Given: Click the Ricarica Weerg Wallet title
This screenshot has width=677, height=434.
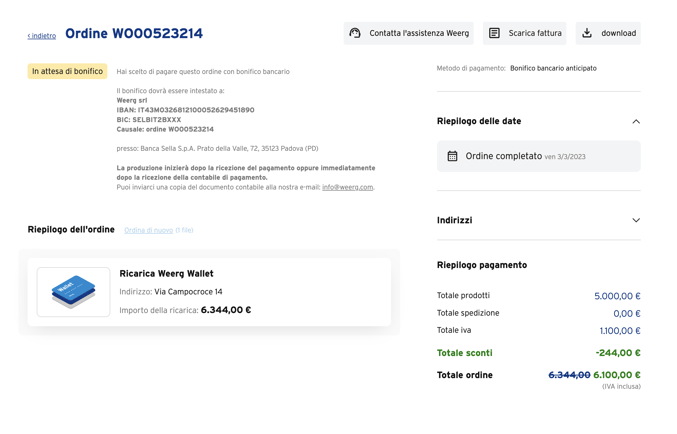Looking at the screenshot, I should coord(166,273).
